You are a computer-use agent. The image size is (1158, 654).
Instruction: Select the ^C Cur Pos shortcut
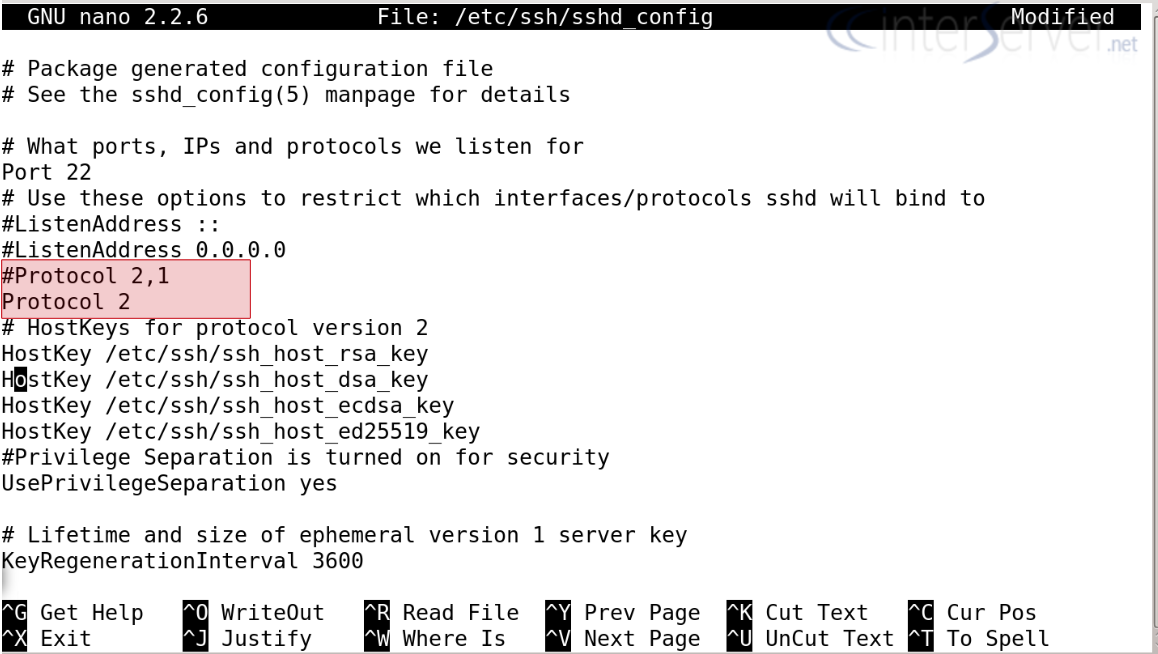click(x=972, y=612)
